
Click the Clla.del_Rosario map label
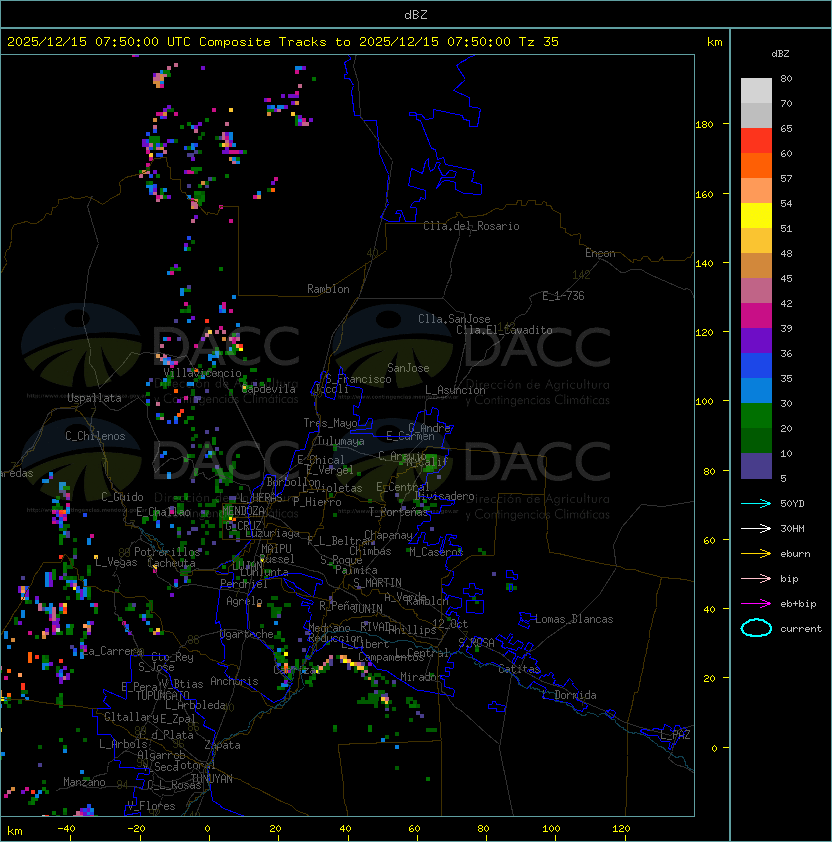pos(471,226)
